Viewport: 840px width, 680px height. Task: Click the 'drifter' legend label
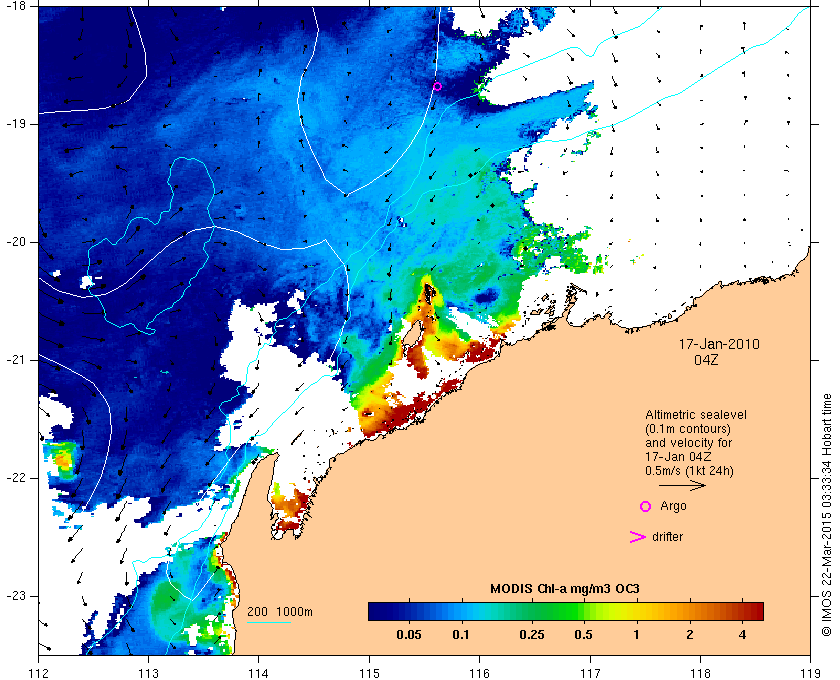(668, 537)
